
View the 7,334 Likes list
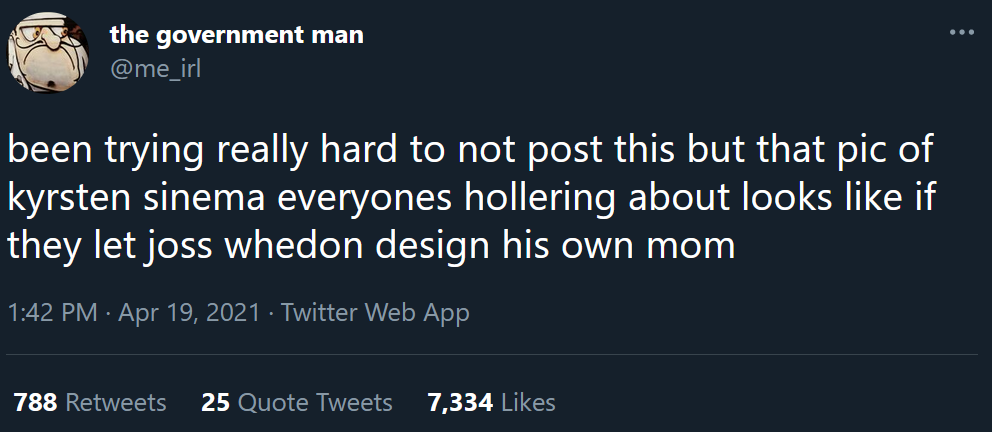click(490, 403)
